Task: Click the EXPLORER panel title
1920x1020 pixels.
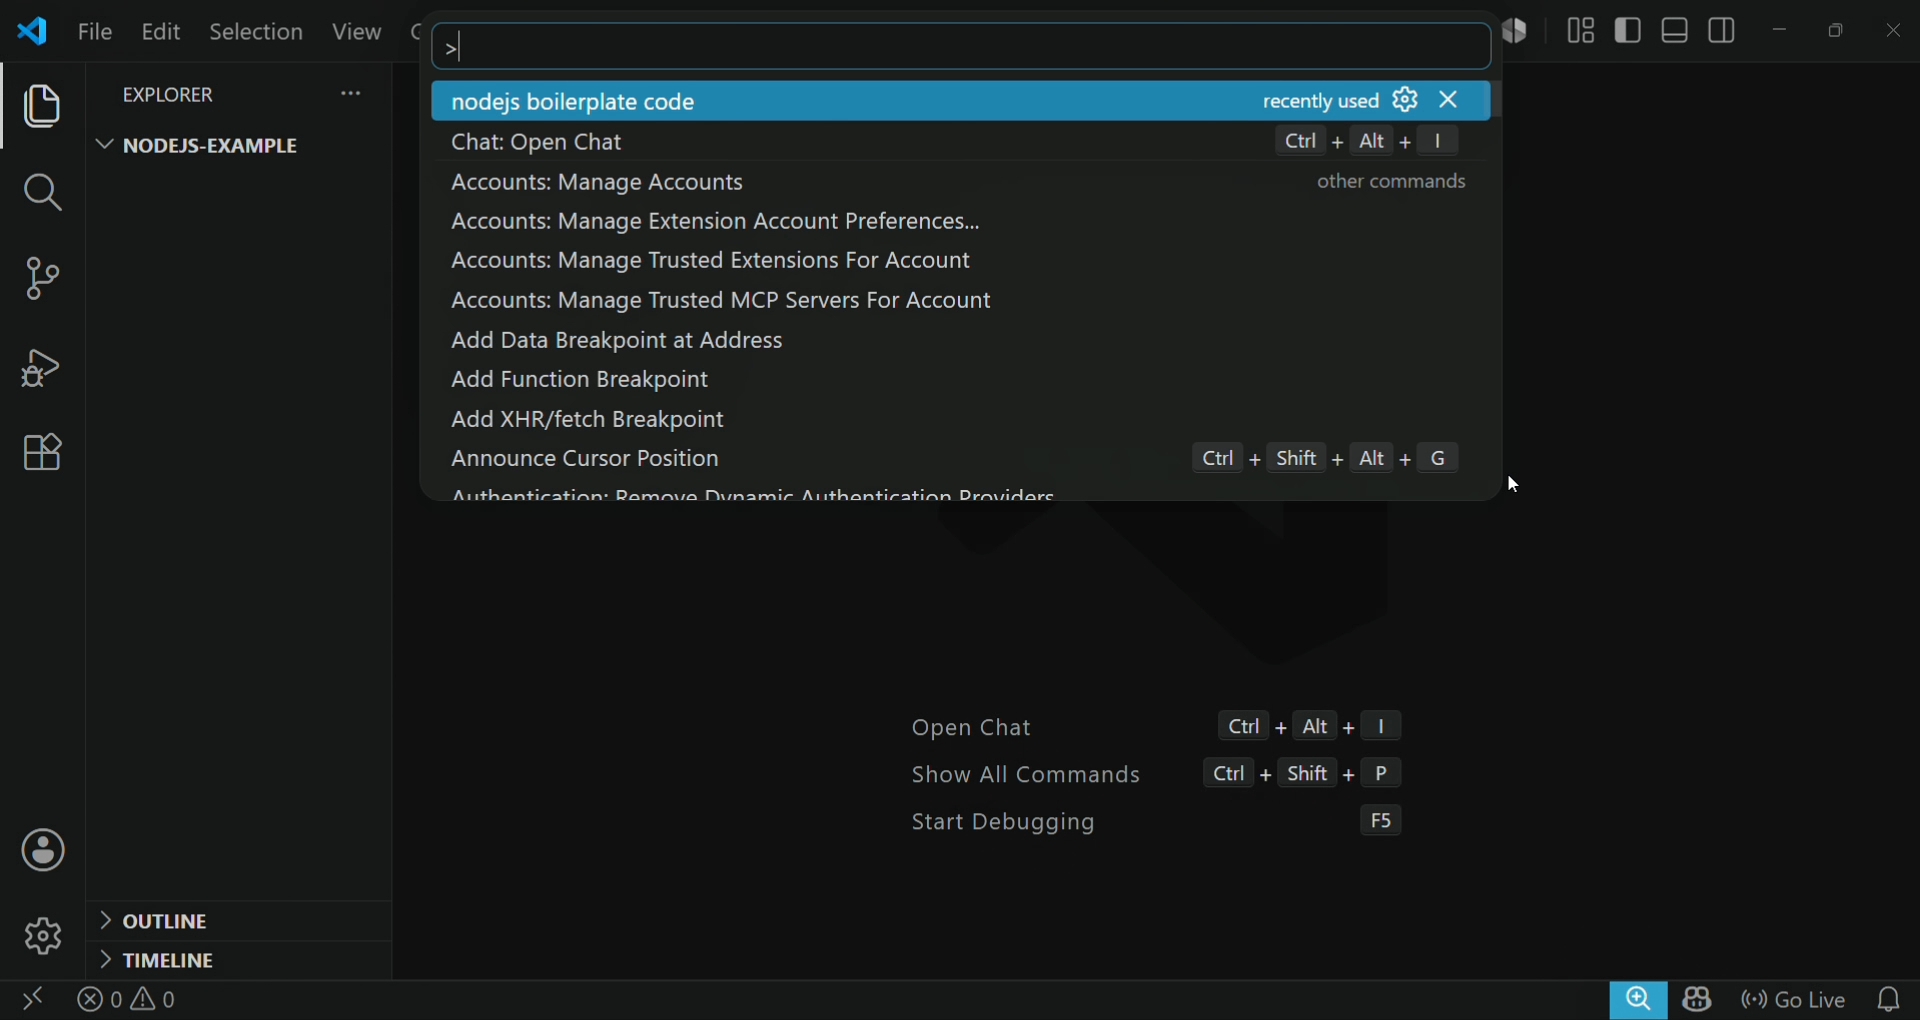Action: (x=168, y=95)
